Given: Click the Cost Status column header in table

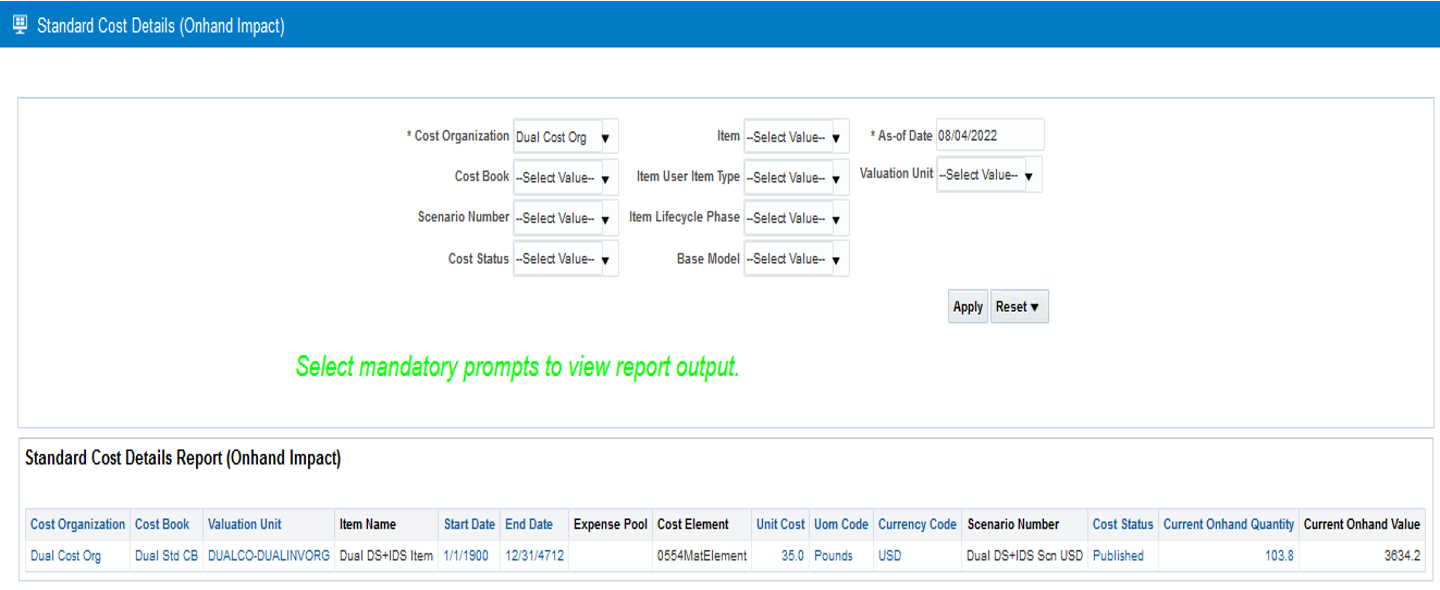Looking at the screenshot, I should (x=1123, y=524).
